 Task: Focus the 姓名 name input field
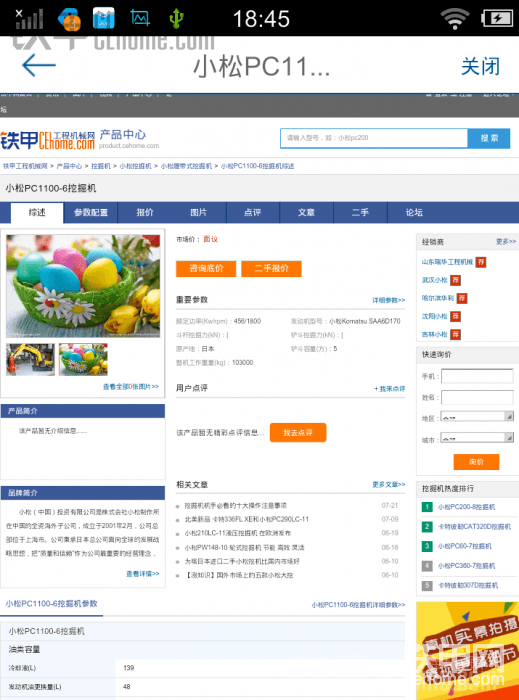[477, 397]
